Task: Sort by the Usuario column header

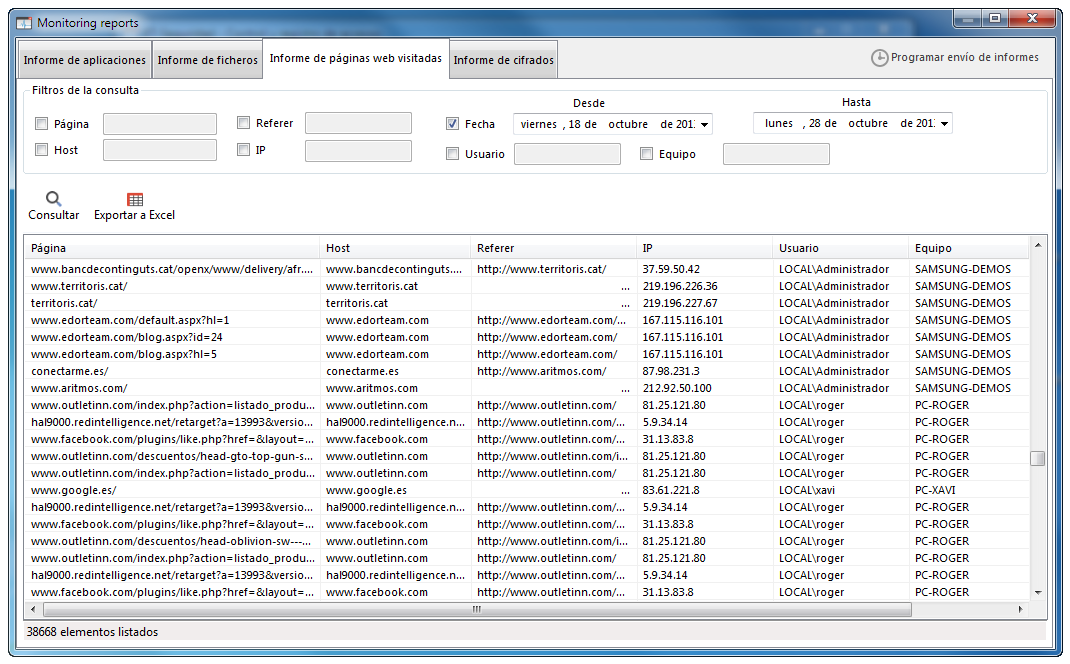Action: (840, 248)
